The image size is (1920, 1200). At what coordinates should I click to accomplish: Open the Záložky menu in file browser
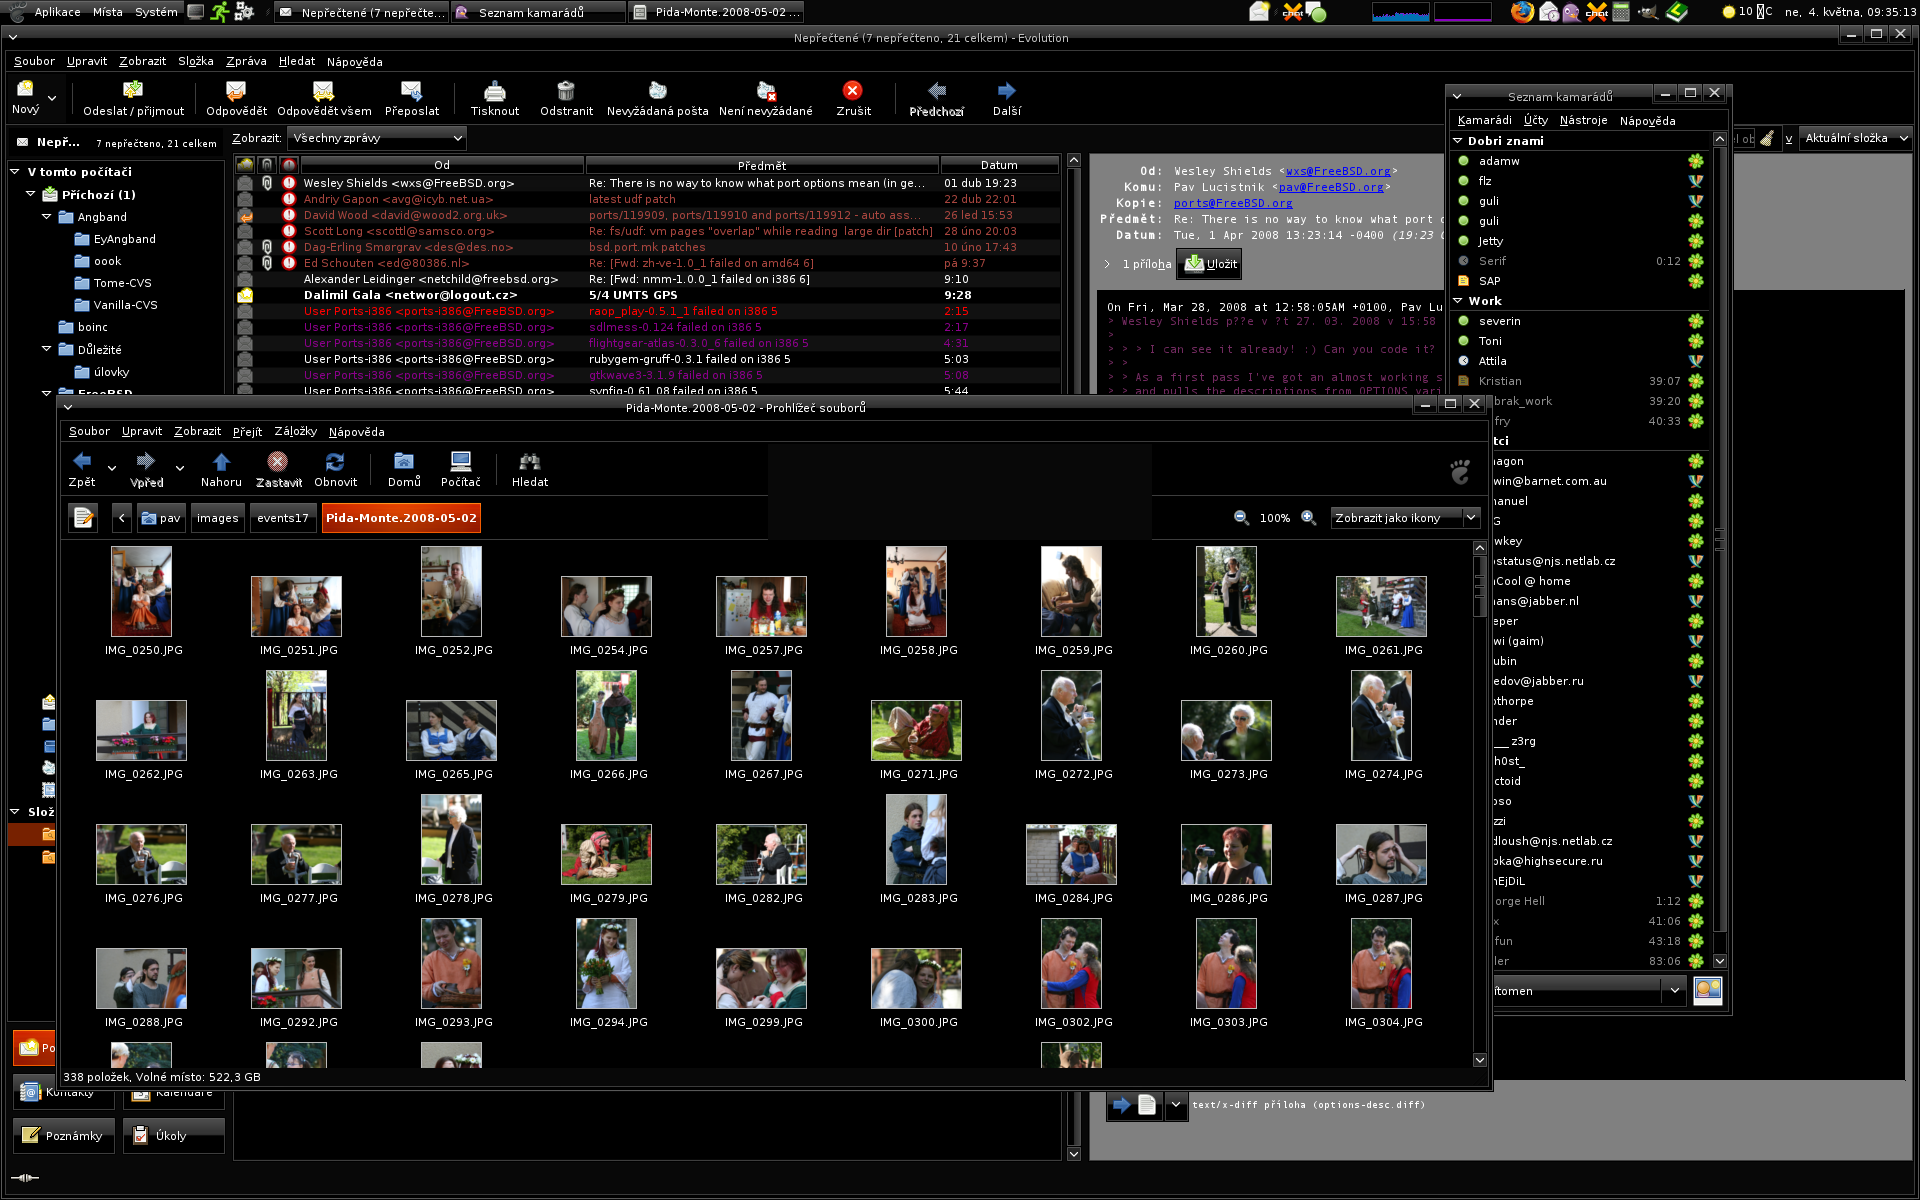pos(295,432)
